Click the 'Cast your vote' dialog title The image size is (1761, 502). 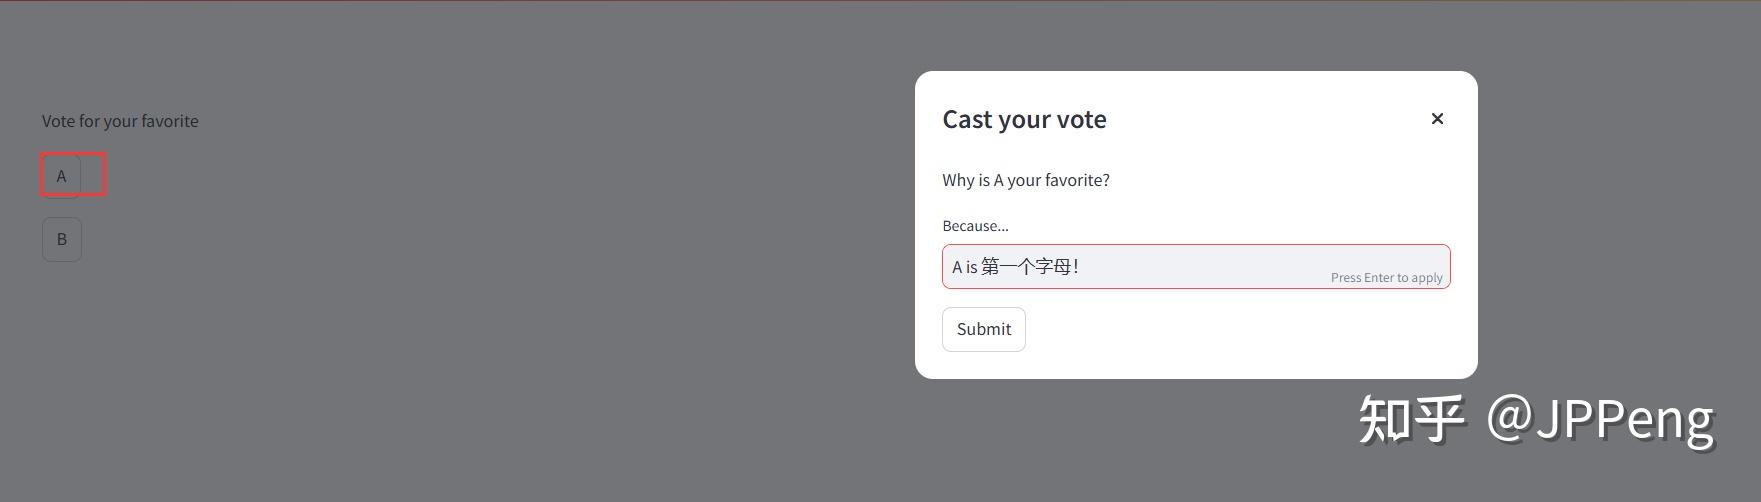pos(1024,119)
